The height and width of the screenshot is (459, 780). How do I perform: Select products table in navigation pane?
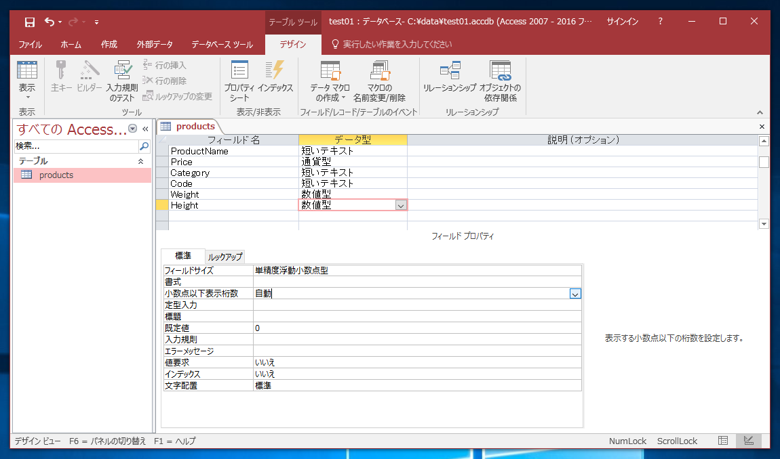tap(83, 175)
